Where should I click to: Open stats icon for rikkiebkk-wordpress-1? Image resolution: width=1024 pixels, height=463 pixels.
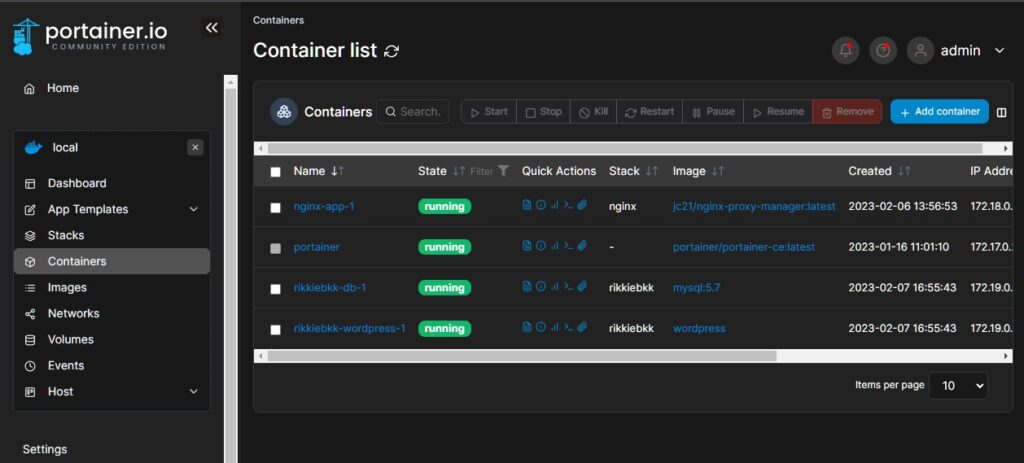point(554,327)
